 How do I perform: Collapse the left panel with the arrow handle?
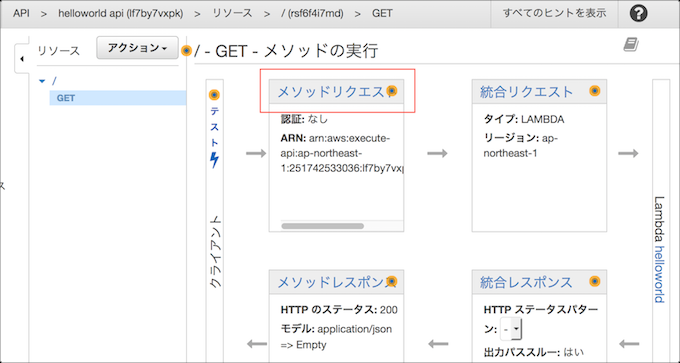coord(22,59)
